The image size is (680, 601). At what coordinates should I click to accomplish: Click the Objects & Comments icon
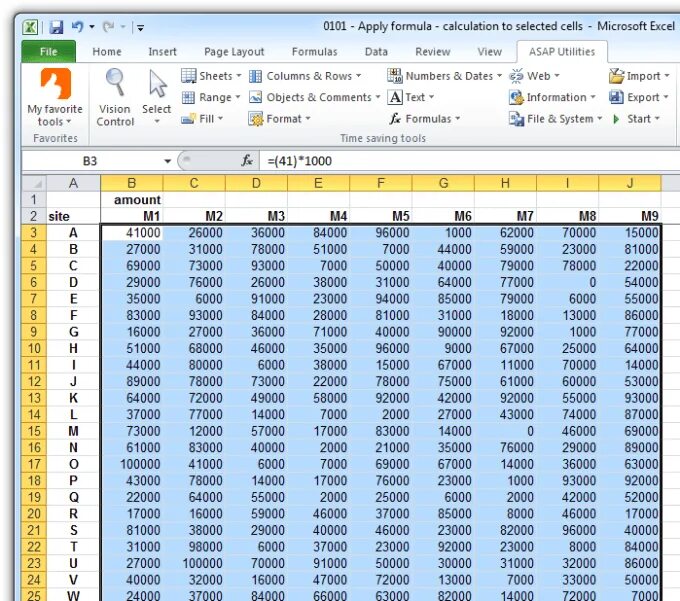coord(255,97)
